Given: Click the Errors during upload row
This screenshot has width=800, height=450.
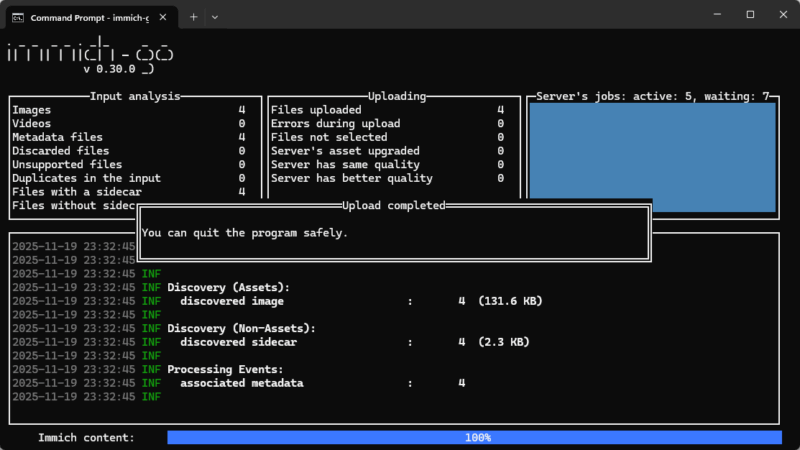Looking at the screenshot, I should pos(387,124).
